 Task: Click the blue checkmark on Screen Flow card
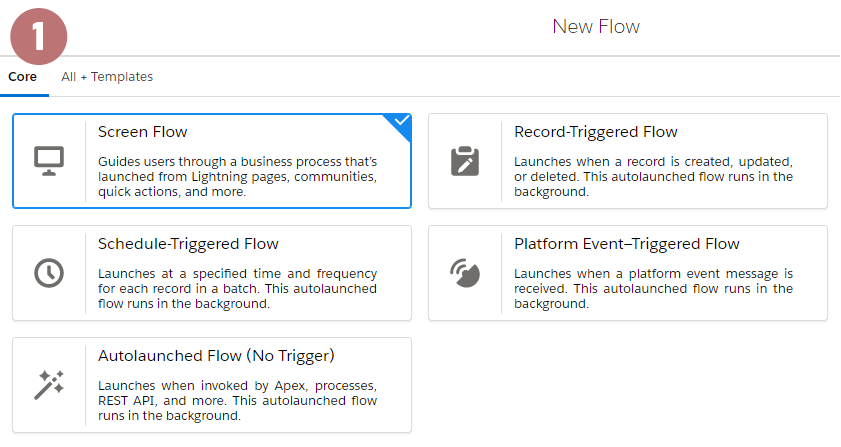401,121
